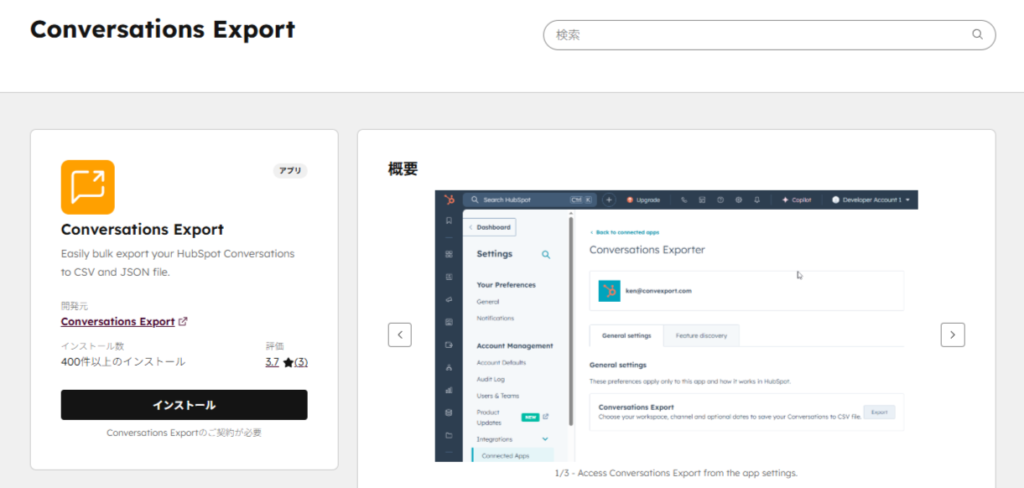
Task: Show the previous overview screenshot with the left arrow
Action: pyautogui.click(x=400, y=334)
